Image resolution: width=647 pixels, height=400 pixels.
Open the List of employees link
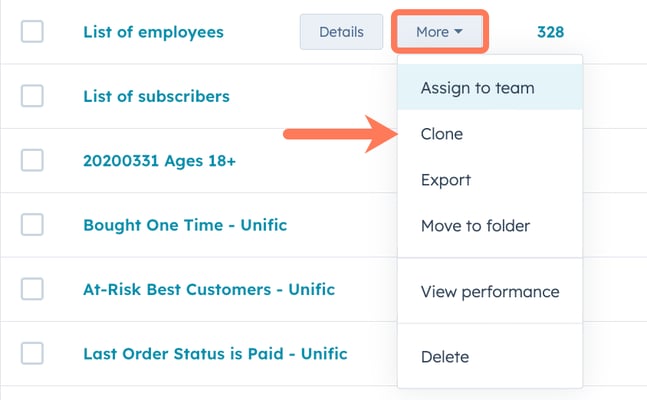pyautogui.click(x=153, y=32)
